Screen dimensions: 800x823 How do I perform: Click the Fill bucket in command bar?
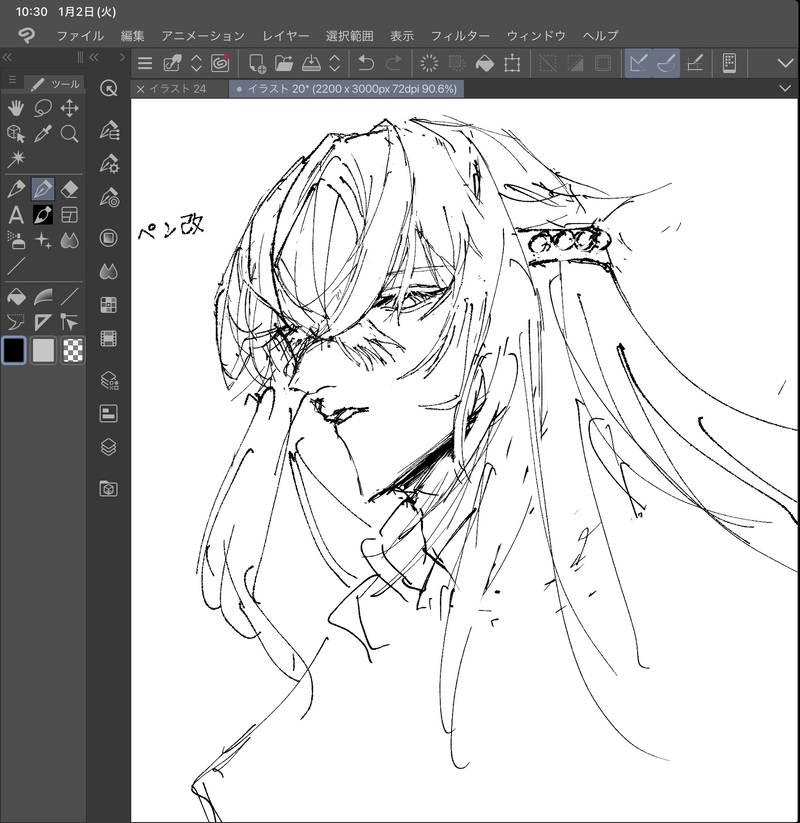click(x=485, y=63)
